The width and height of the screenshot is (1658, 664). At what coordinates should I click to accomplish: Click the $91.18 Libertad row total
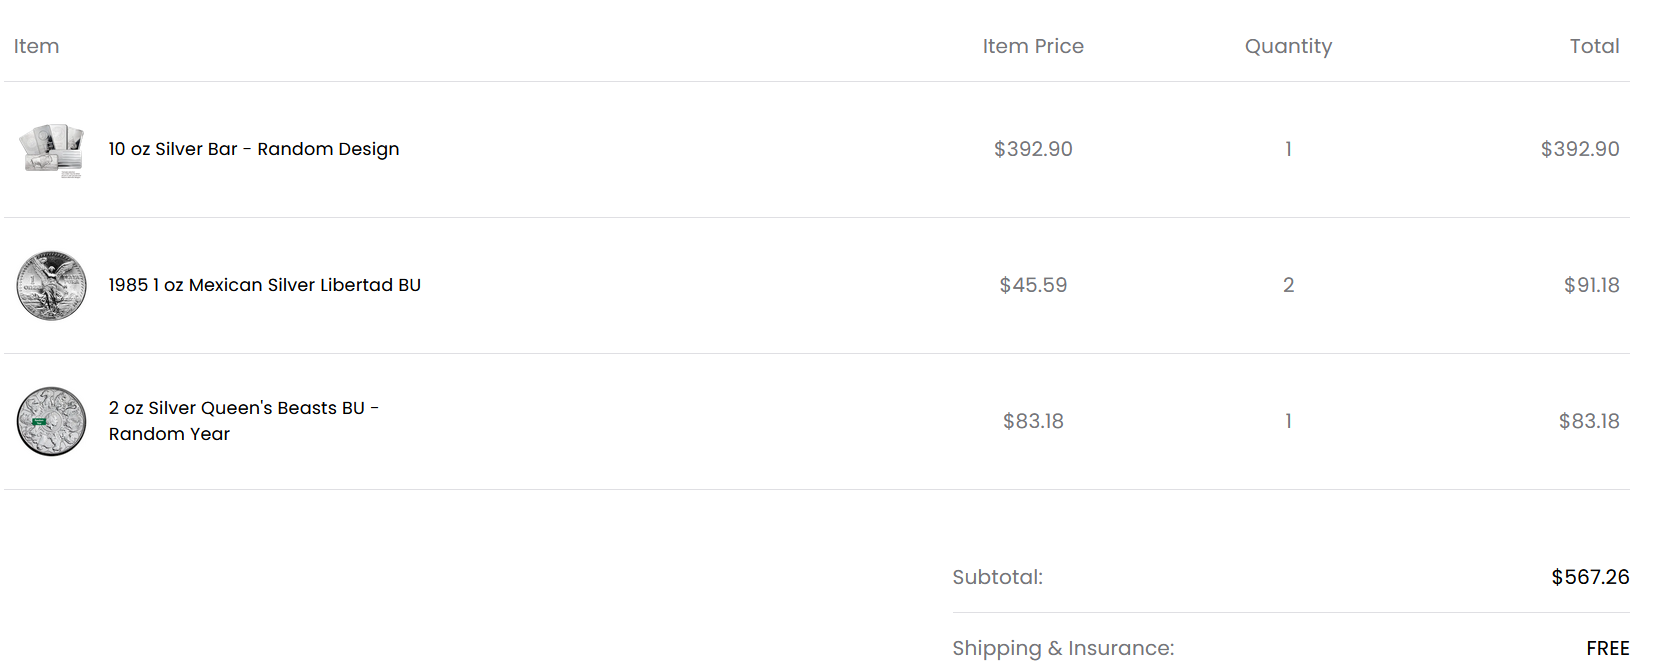coord(1592,285)
